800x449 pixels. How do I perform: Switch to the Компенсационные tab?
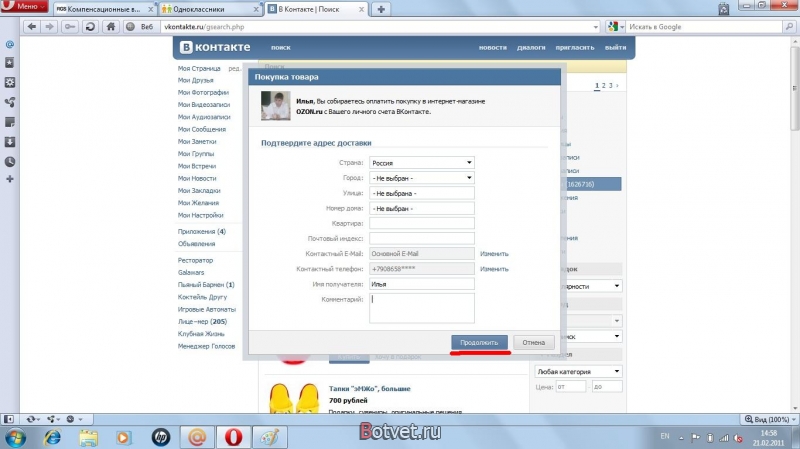coord(105,9)
